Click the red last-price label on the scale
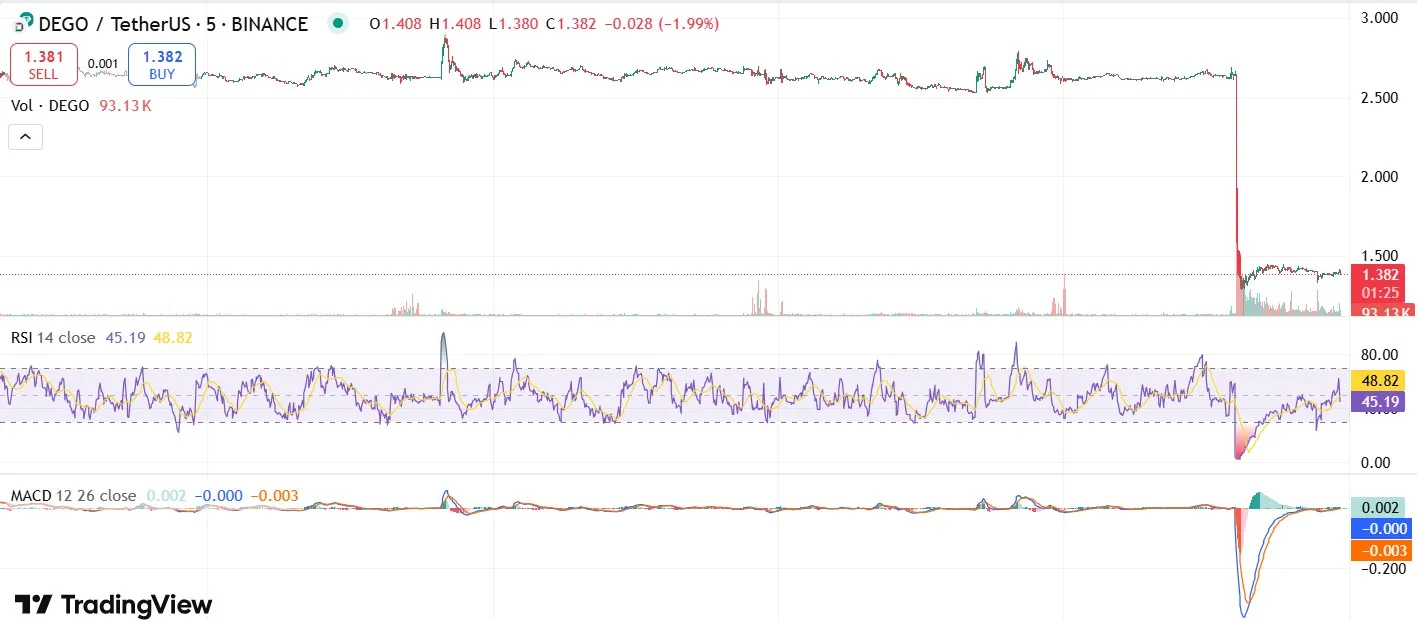This screenshot has width=1417, height=620. tap(1381, 273)
